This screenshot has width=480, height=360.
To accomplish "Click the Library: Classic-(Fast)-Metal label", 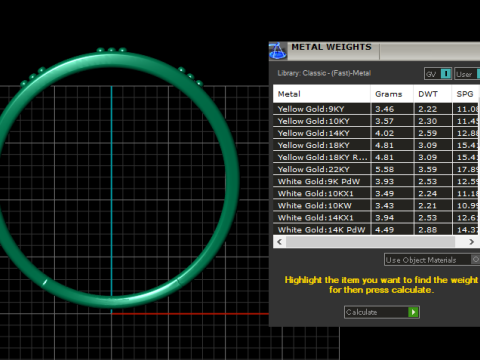I will 324,73.
